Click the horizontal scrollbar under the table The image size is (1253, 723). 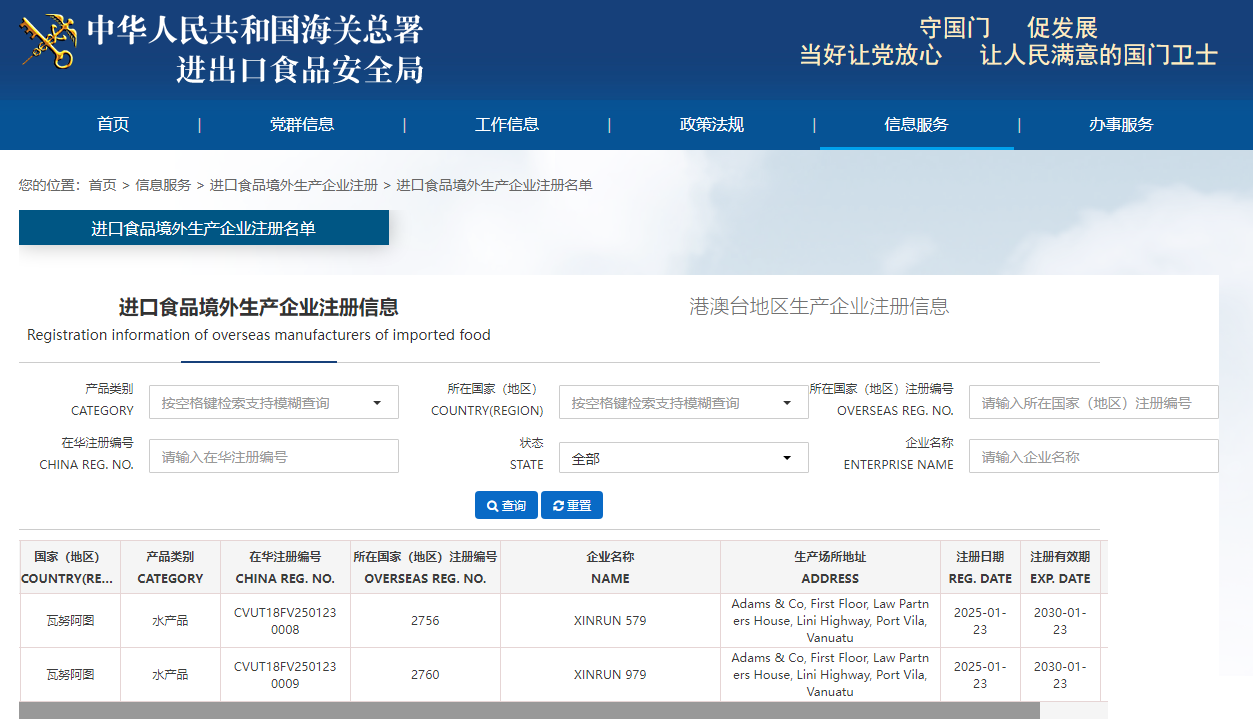(529, 710)
